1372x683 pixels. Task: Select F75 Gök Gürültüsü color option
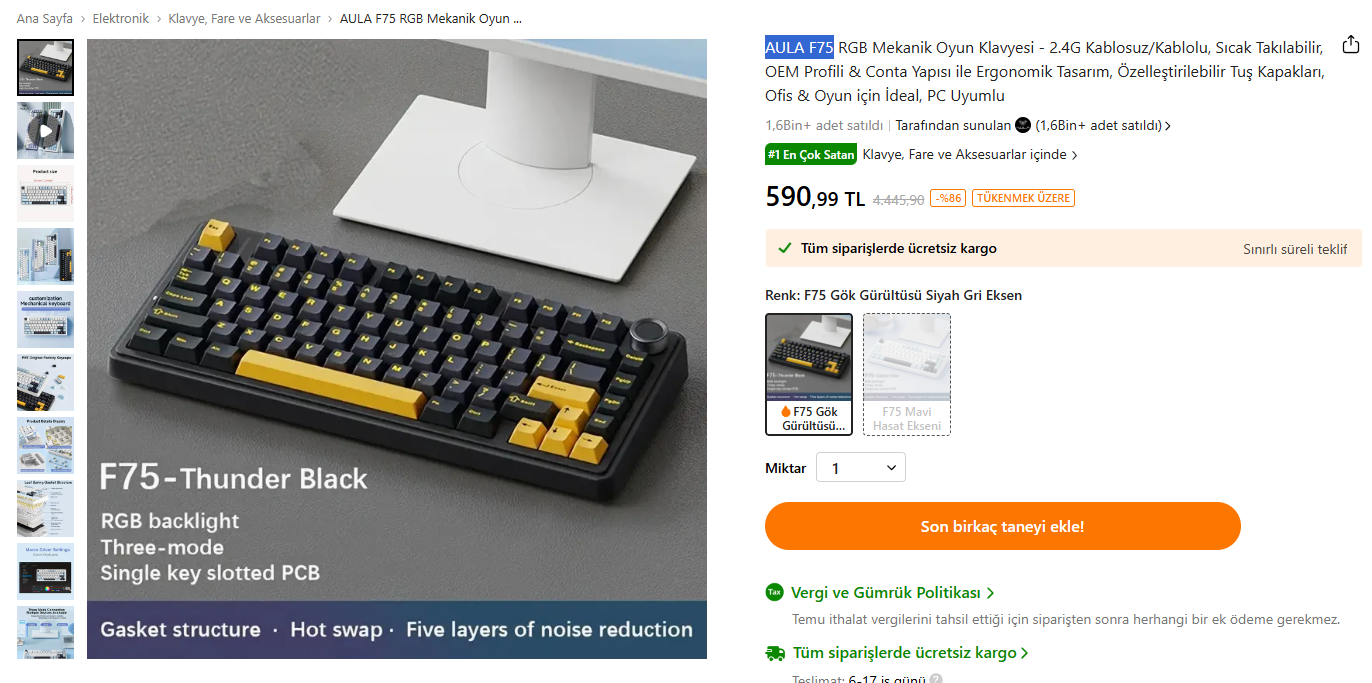pyautogui.click(x=809, y=374)
